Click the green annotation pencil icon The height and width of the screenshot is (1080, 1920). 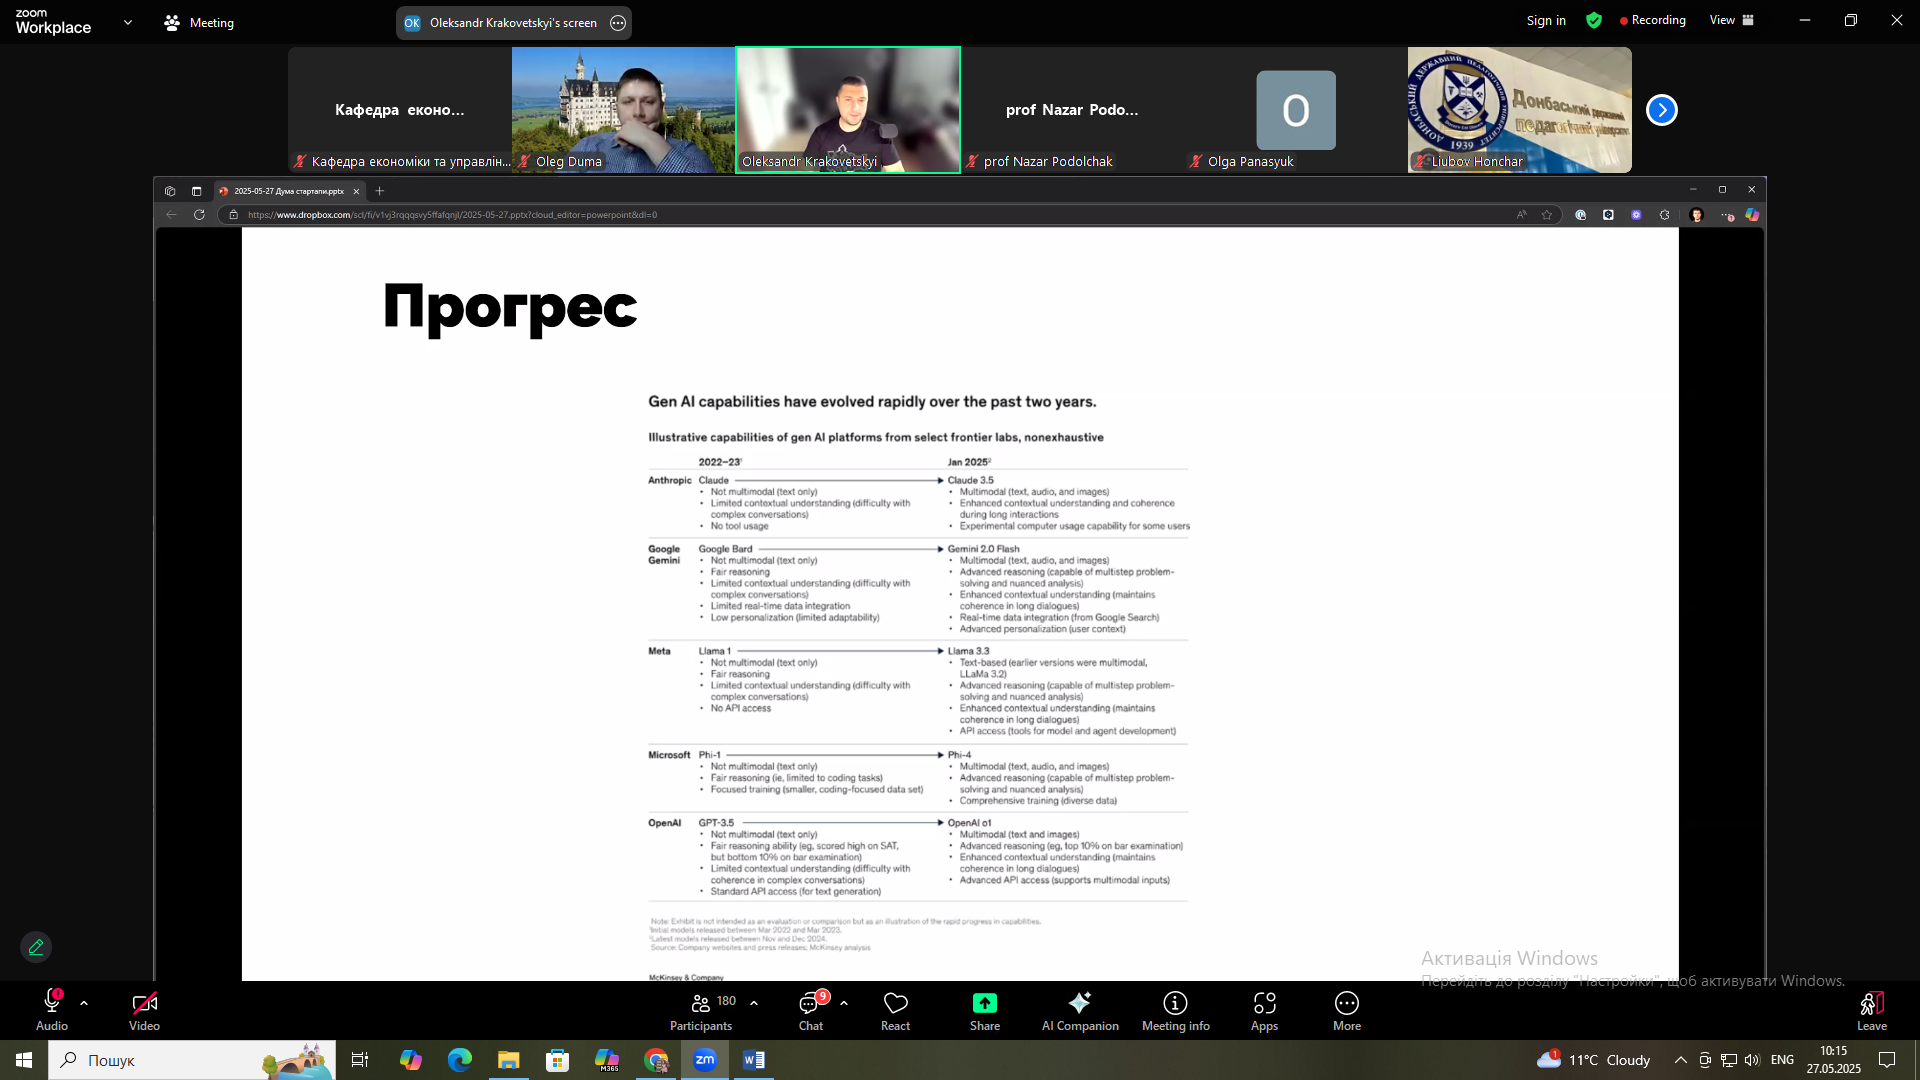pos(36,947)
